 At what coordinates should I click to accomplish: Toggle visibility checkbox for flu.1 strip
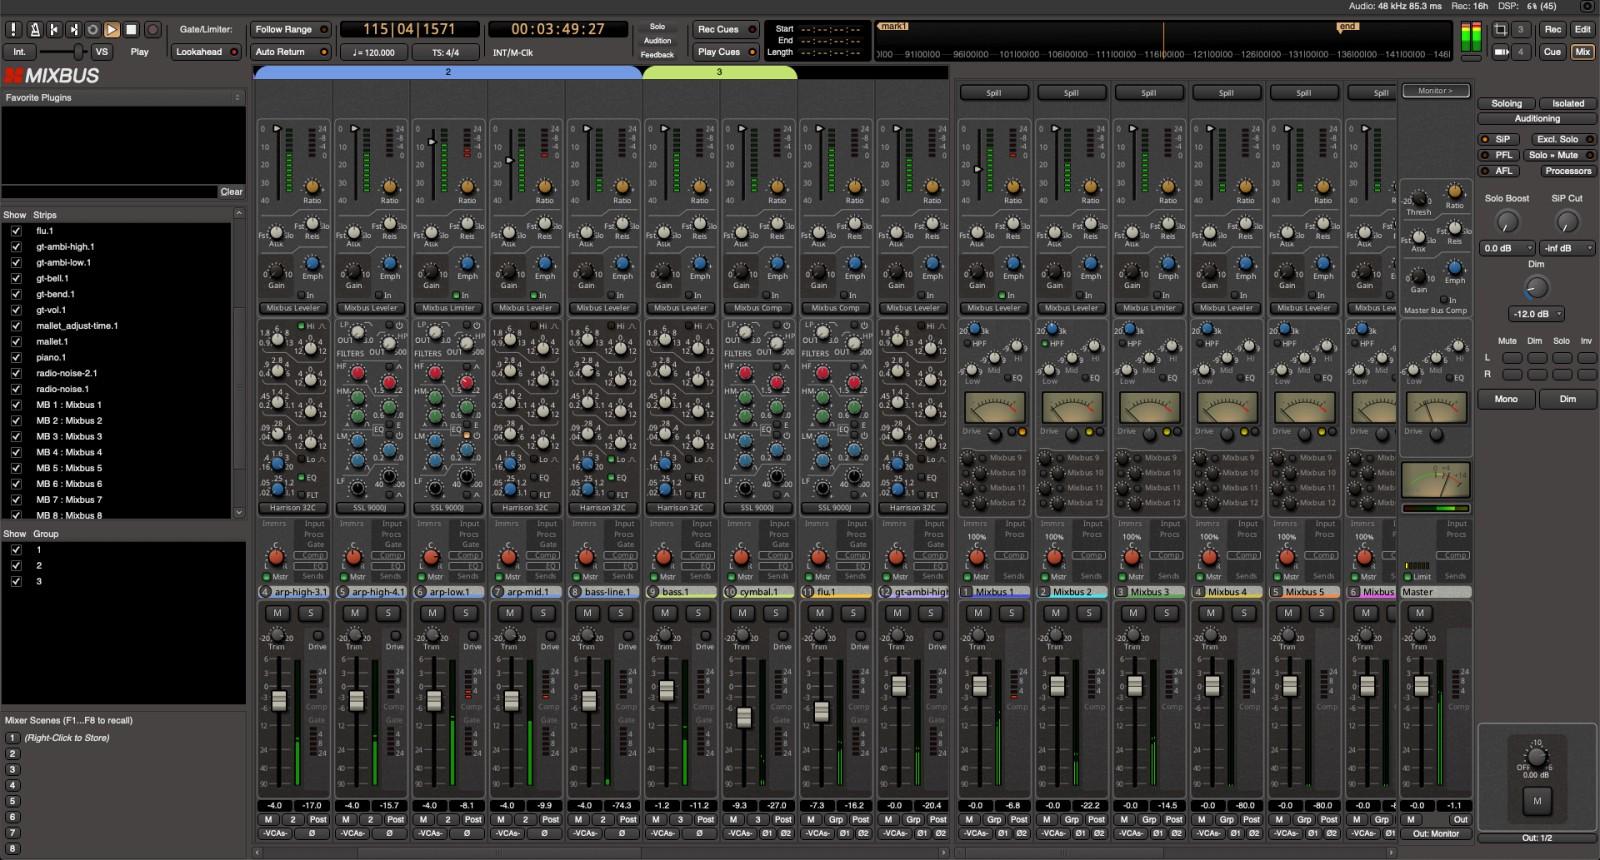pos(16,230)
